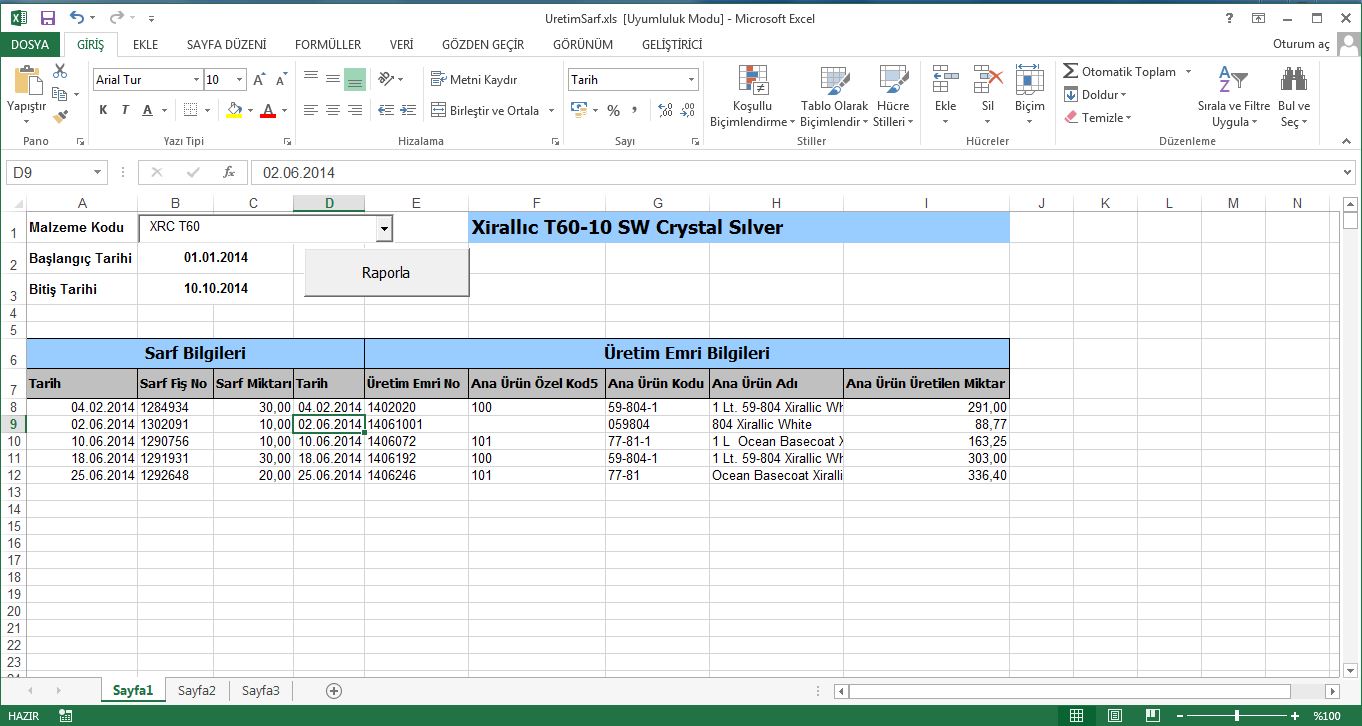1362x726 pixels.
Task: Open the number format dropdown Tarih
Action: click(x=691, y=80)
